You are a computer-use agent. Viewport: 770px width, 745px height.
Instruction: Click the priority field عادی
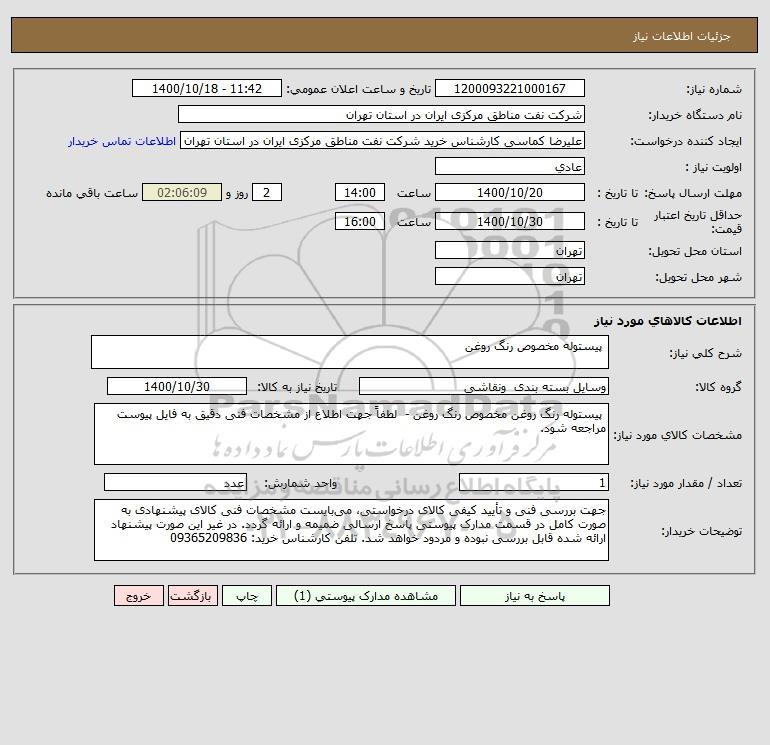(510, 166)
